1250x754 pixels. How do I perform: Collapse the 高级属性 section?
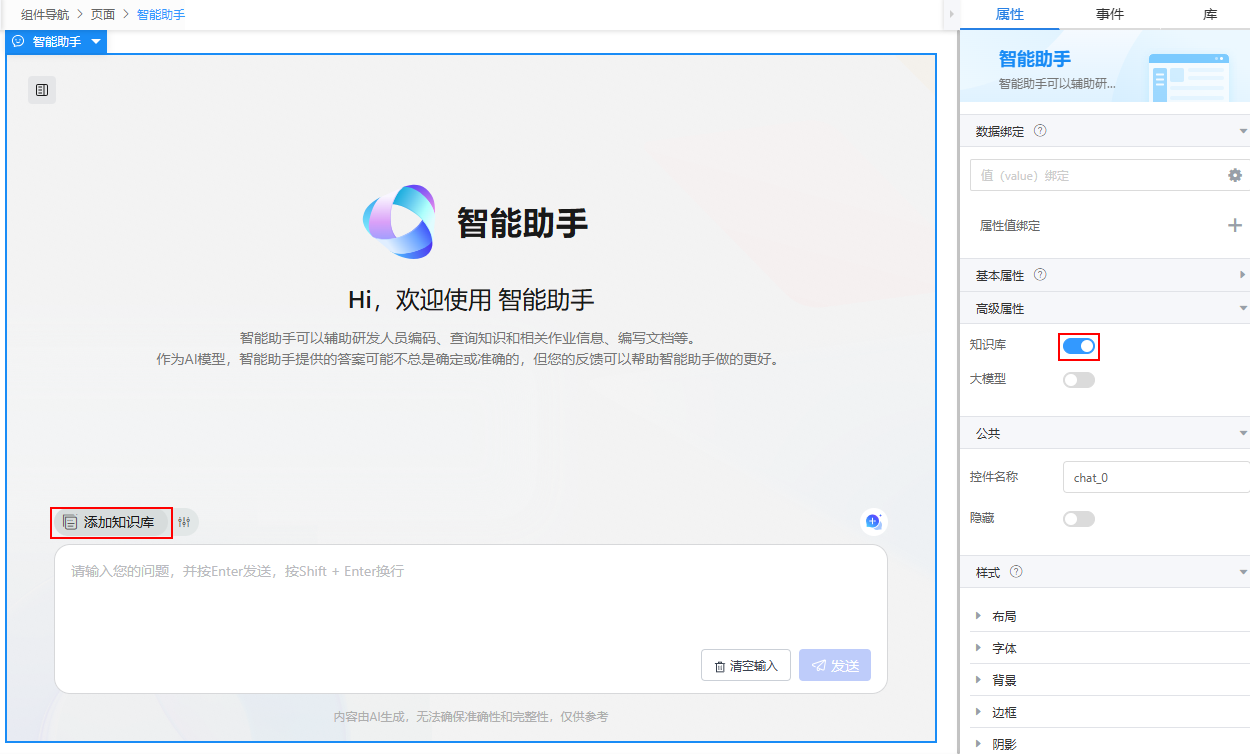1243,309
